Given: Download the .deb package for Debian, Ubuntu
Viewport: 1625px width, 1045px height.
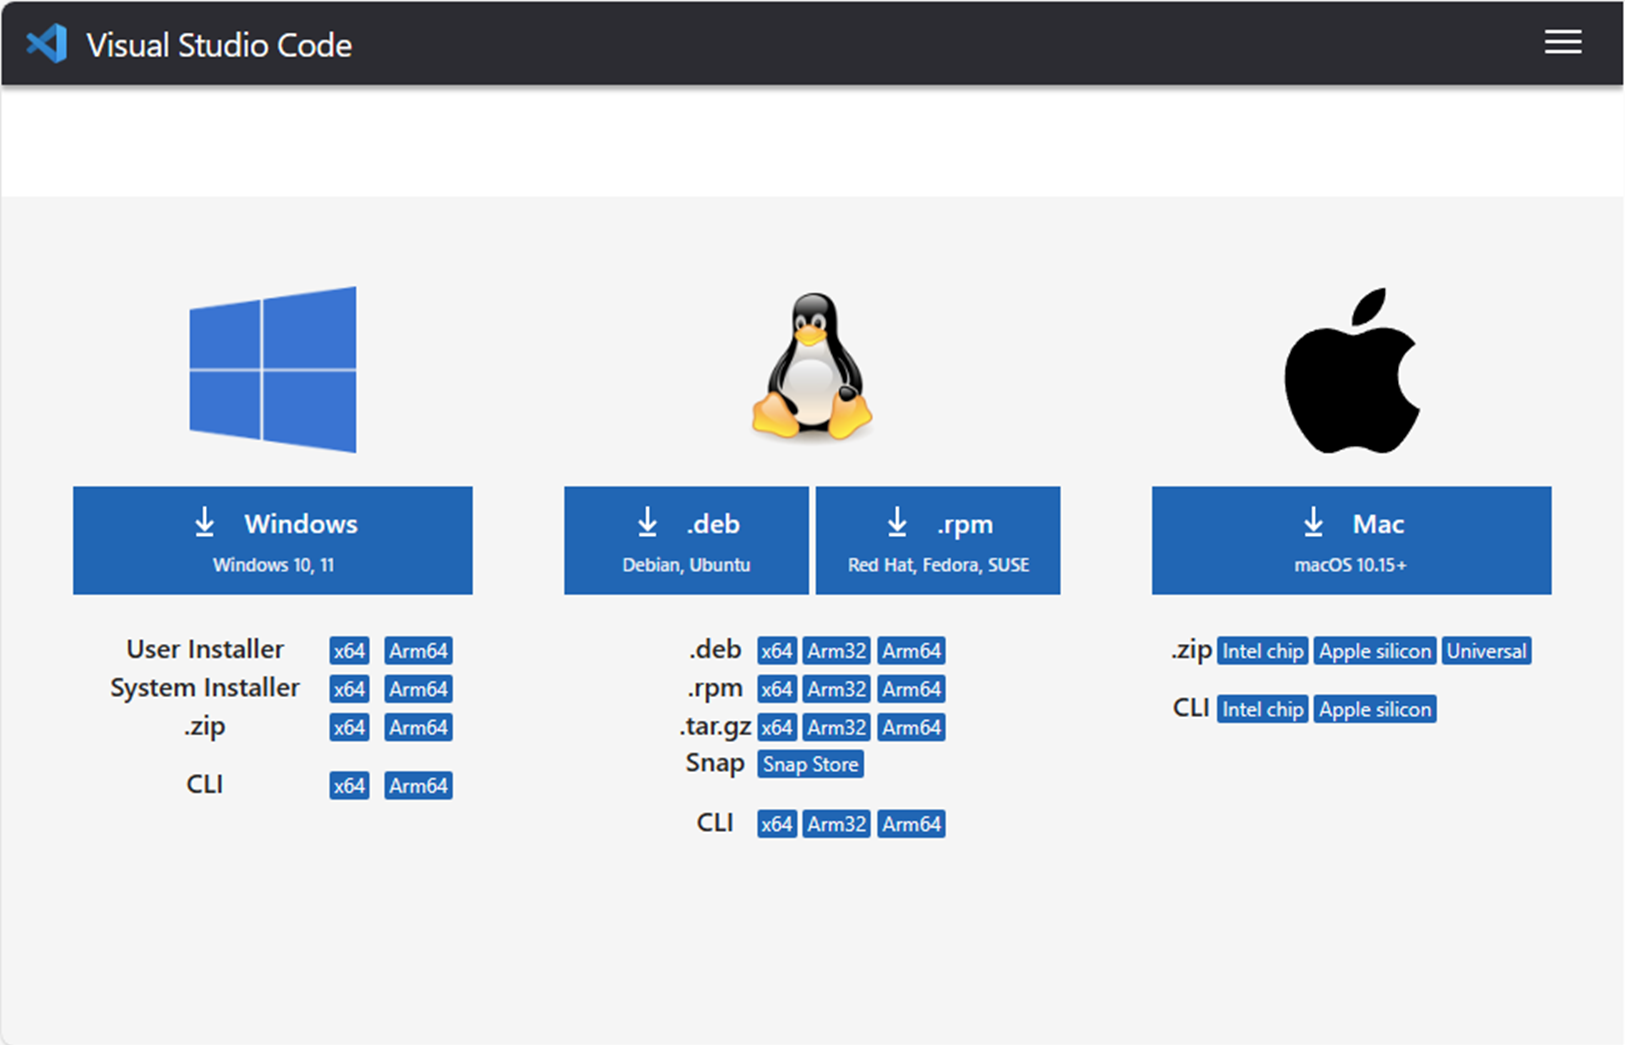Looking at the screenshot, I should click(x=686, y=541).
